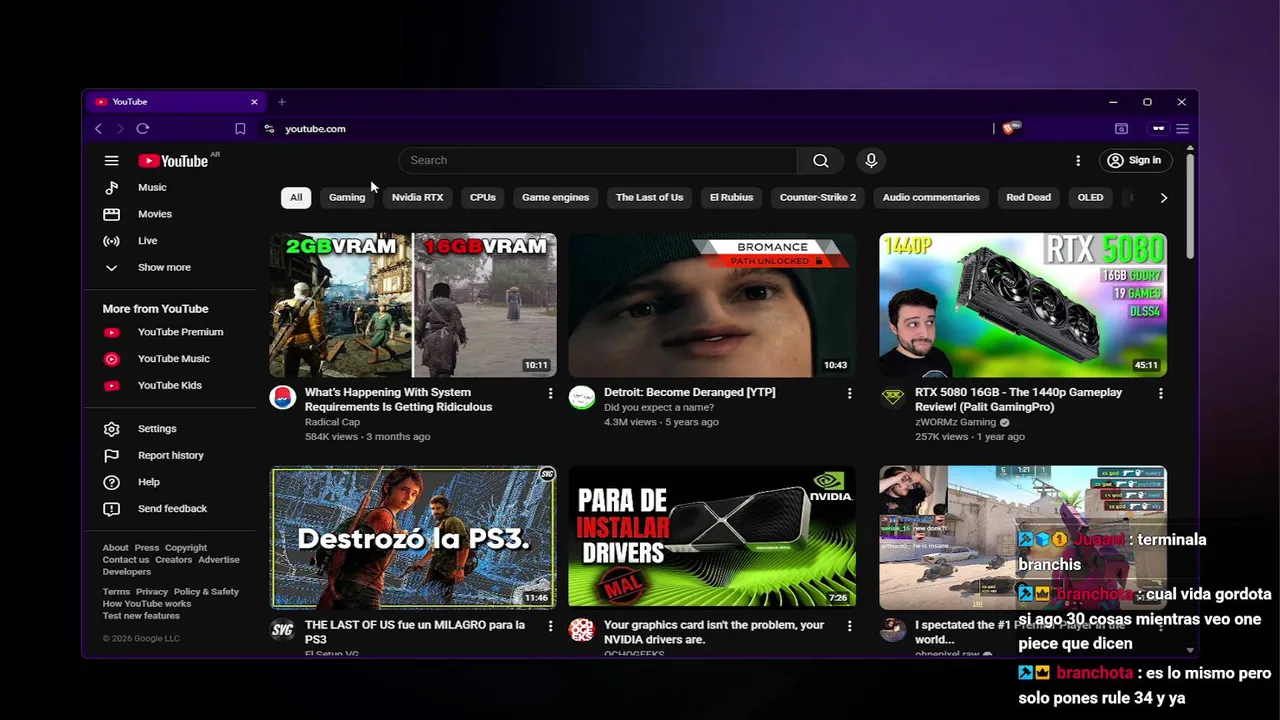Screen dimensions: 1280x720
Task: Open Report history in the sidebar
Action: click(170, 455)
